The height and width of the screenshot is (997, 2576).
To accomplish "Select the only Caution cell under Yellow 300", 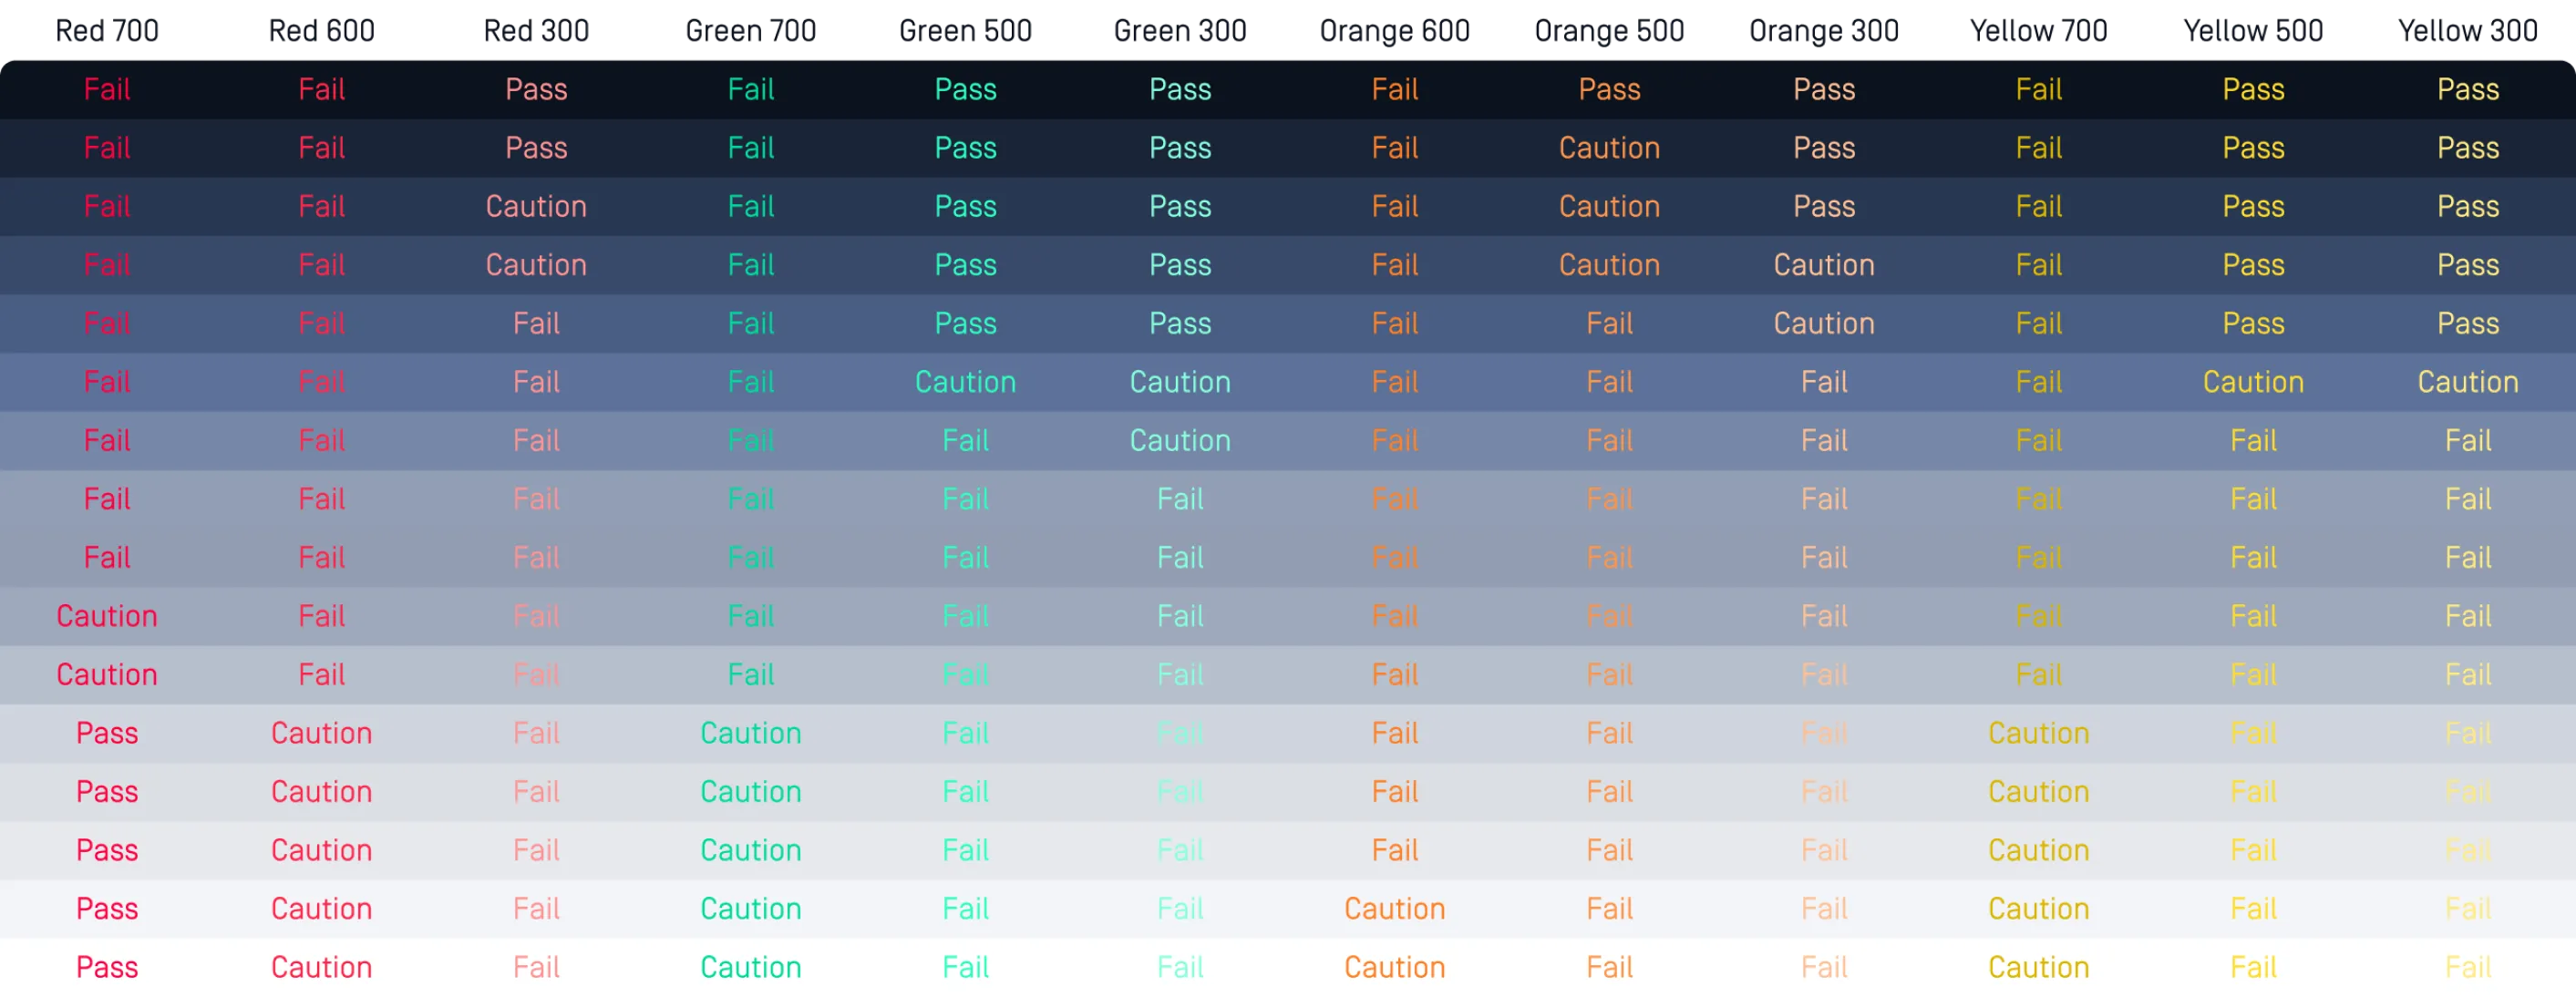I will (2468, 382).
